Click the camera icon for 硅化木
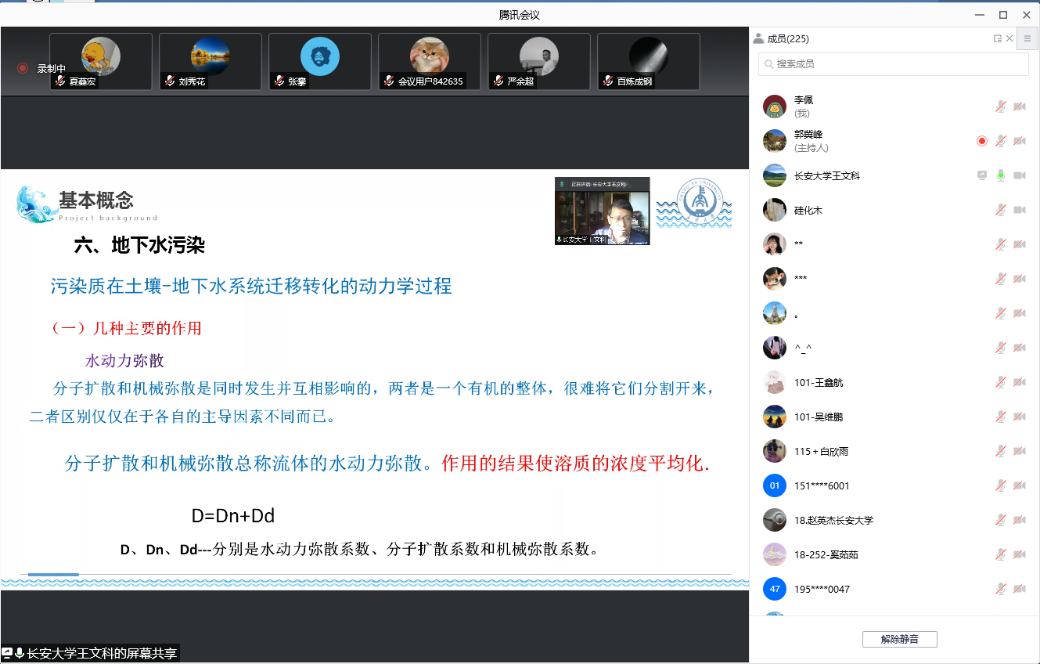Screen dimensions: 1040x664 click(x=1020, y=210)
